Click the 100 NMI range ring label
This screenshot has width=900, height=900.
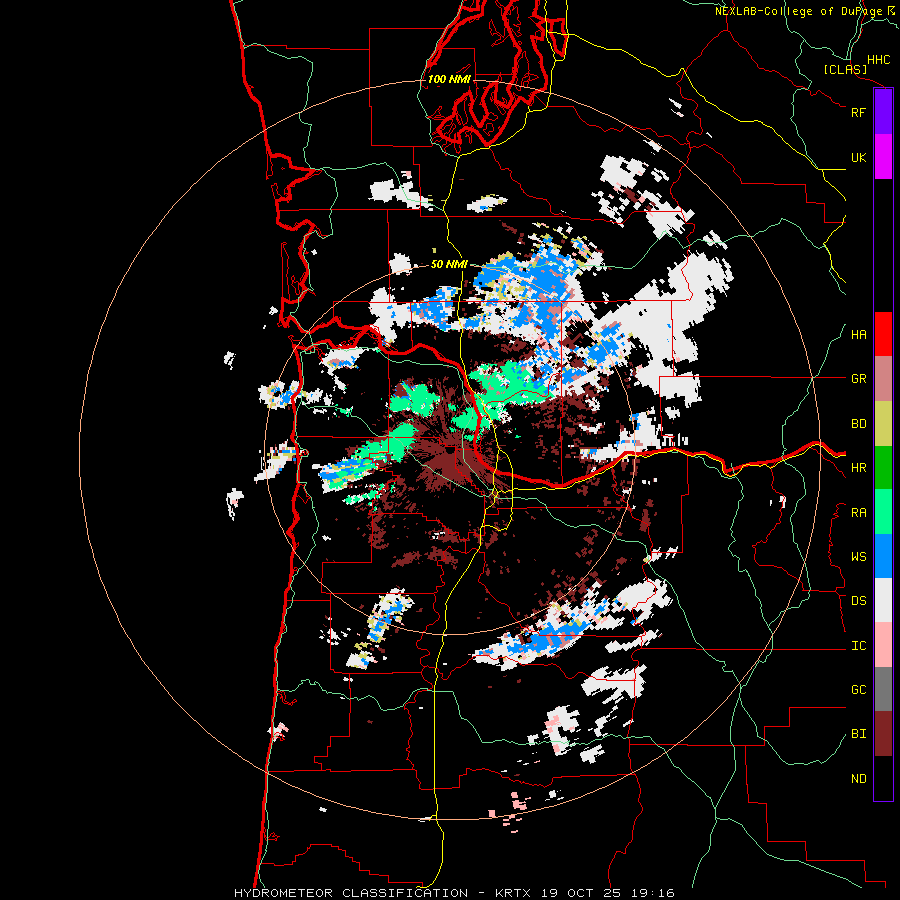click(x=449, y=79)
